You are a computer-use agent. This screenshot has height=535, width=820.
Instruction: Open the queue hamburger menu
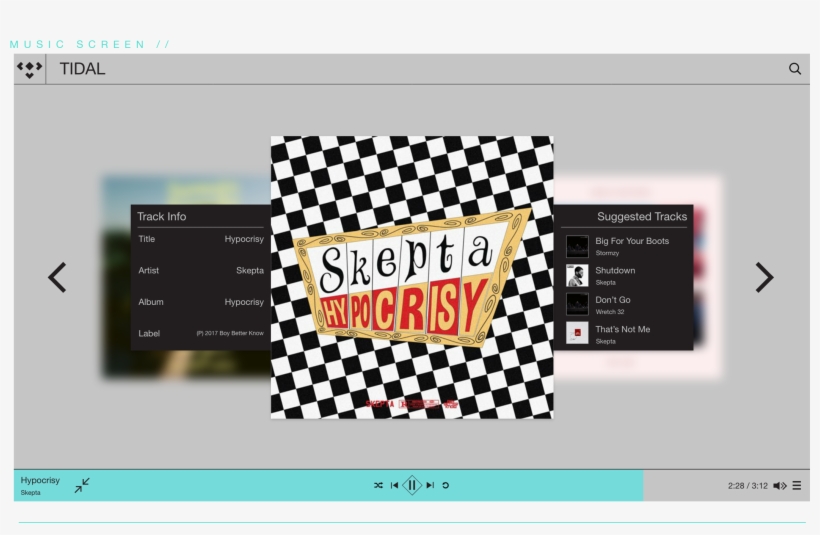coord(797,486)
